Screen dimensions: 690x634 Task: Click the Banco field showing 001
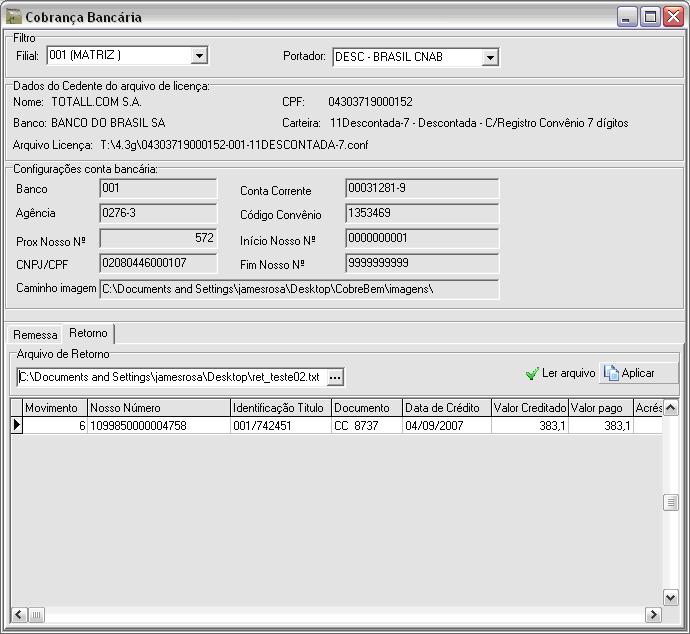coord(158,188)
